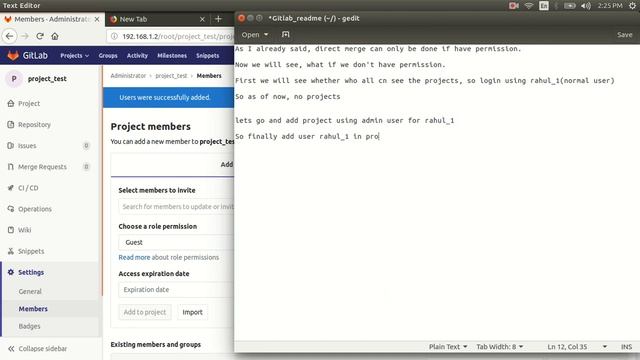Open the Plain Text language selector
640x360 pixels.
click(448, 347)
